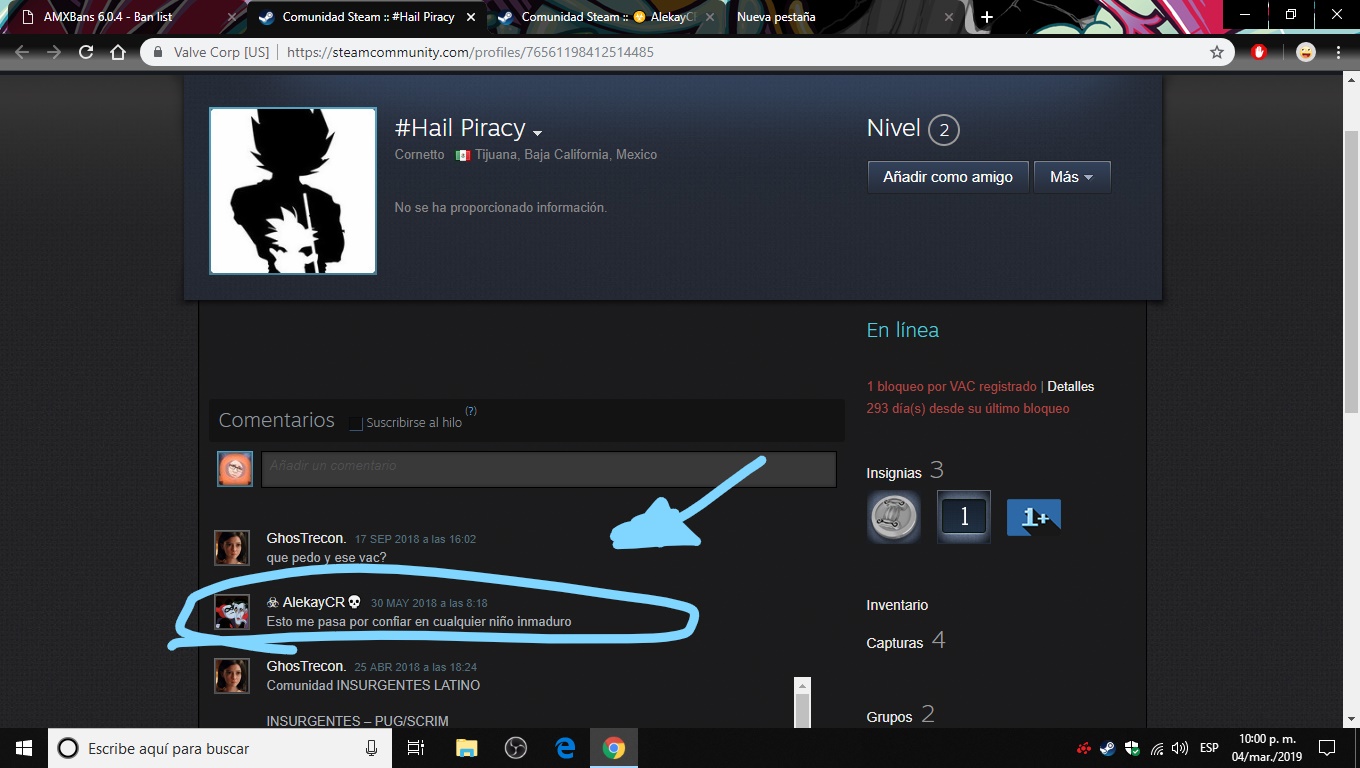Open the VAC ban Detalles link
1360x768 pixels.
[1070, 386]
